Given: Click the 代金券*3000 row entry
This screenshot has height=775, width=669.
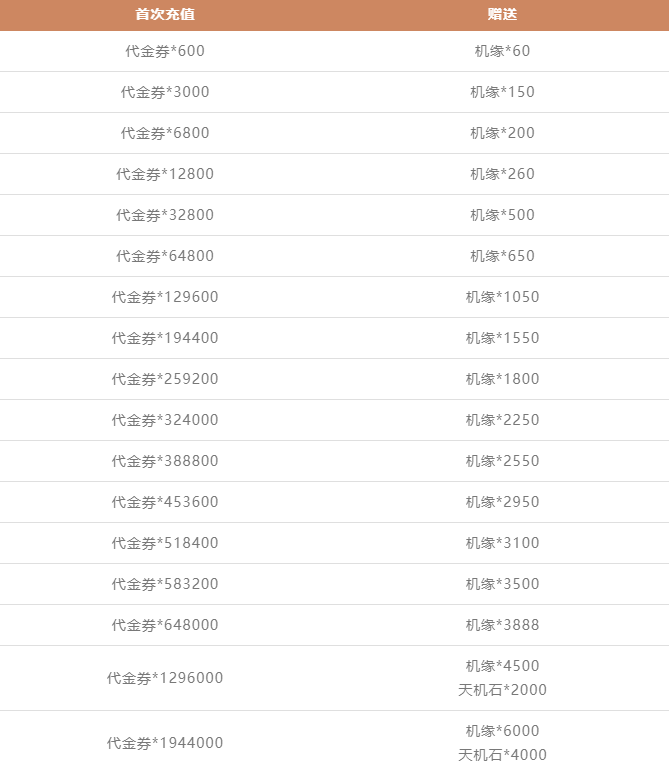Looking at the screenshot, I should click(x=165, y=92).
